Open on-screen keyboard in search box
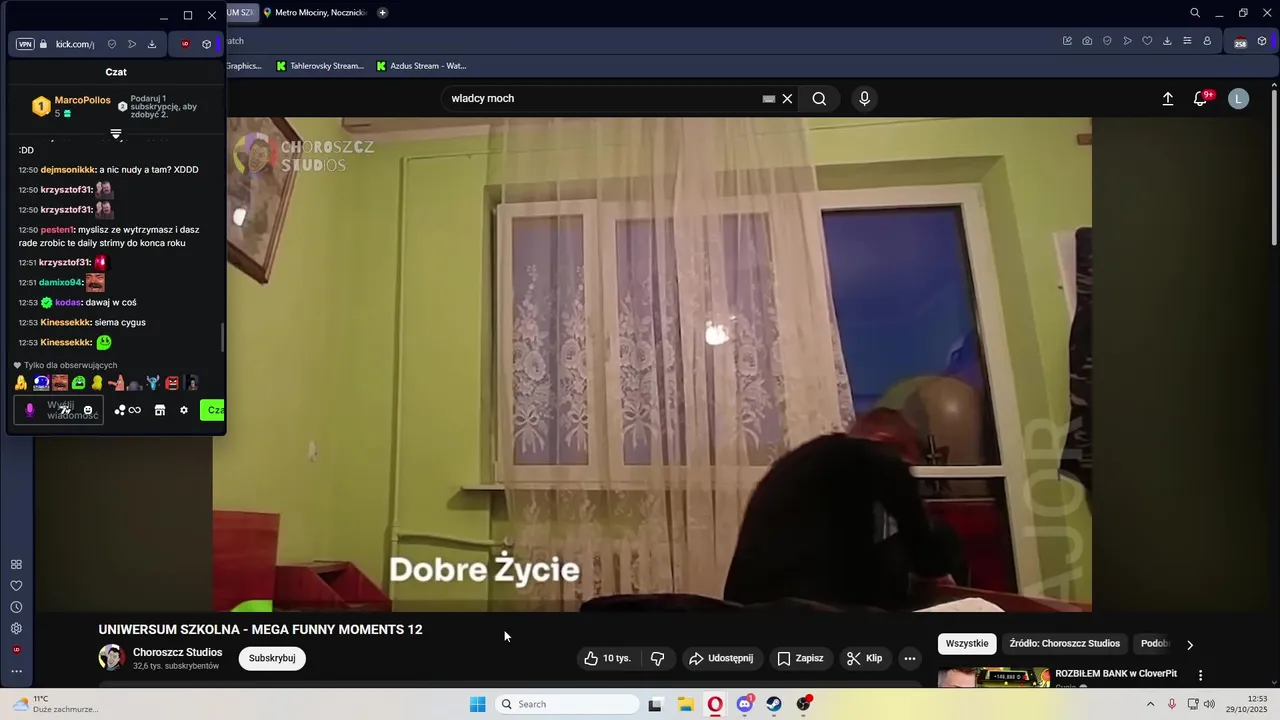The width and height of the screenshot is (1280, 720). tap(768, 99)
